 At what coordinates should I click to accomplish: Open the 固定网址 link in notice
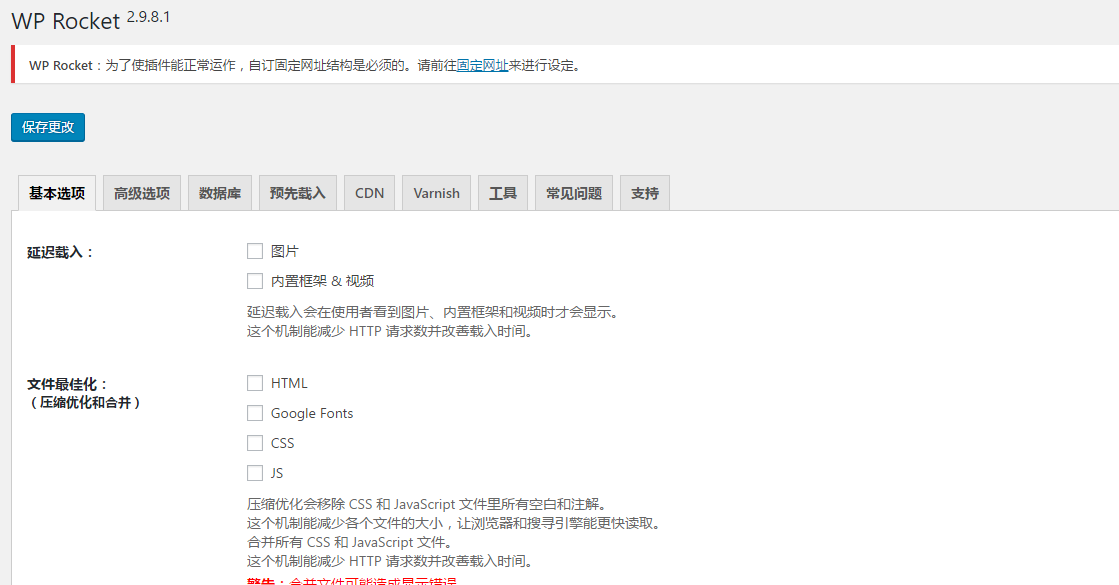pyautogui.click(x=482, y=66)
